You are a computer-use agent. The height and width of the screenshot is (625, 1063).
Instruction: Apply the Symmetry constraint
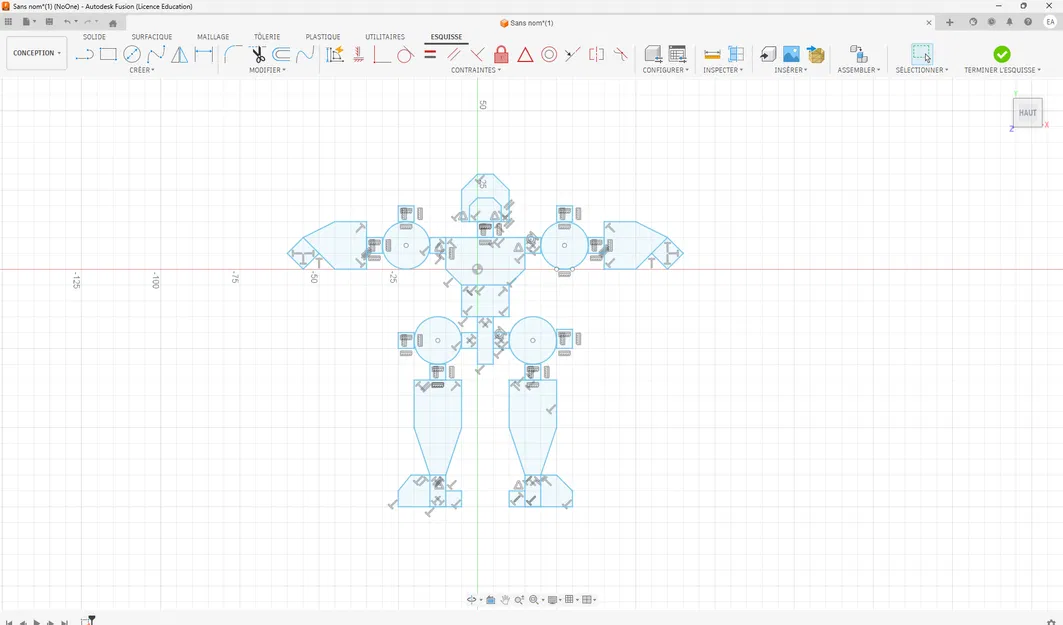click(597, 54)
